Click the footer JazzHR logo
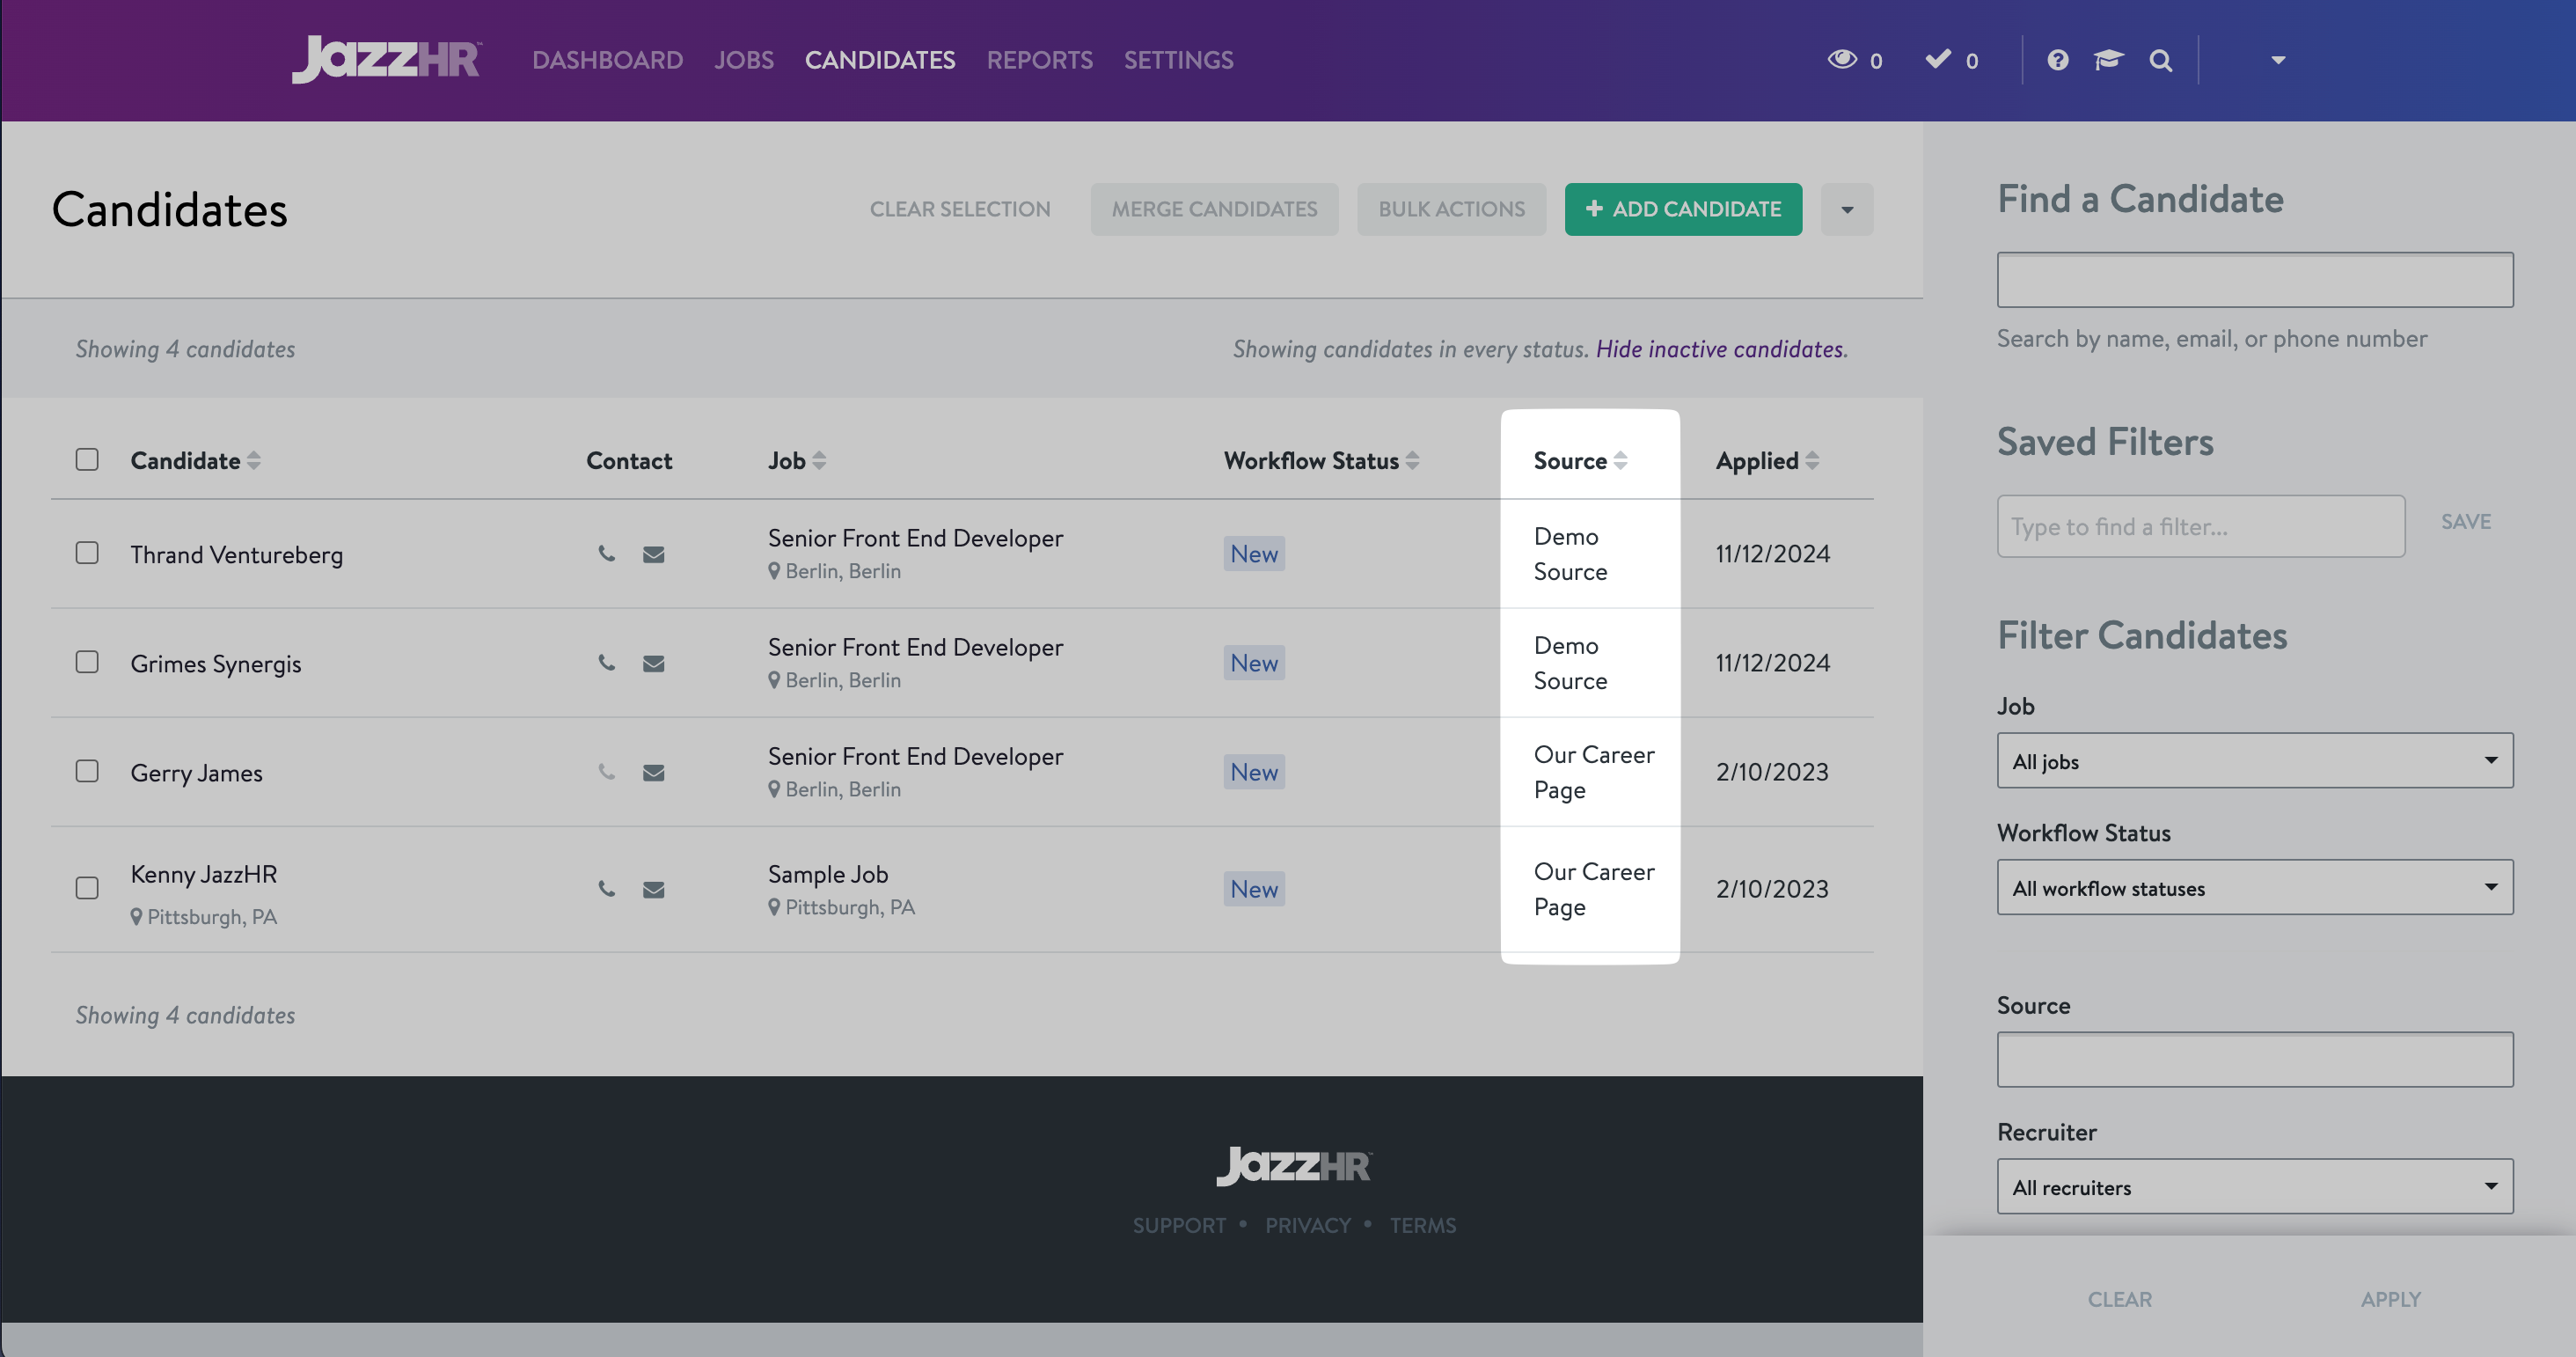The width and height of the screenshot is (2576, 1357). click(x=1294, y=1166)
